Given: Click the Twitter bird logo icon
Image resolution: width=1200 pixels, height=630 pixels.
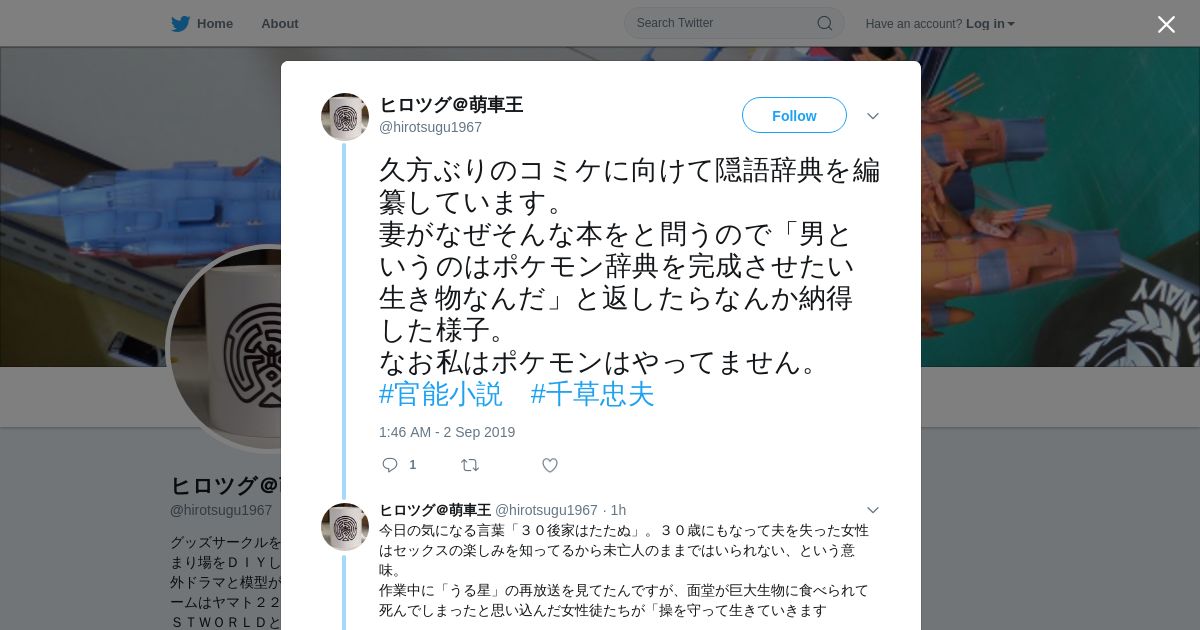Looking at the screenshot, I should coord(180,23).
